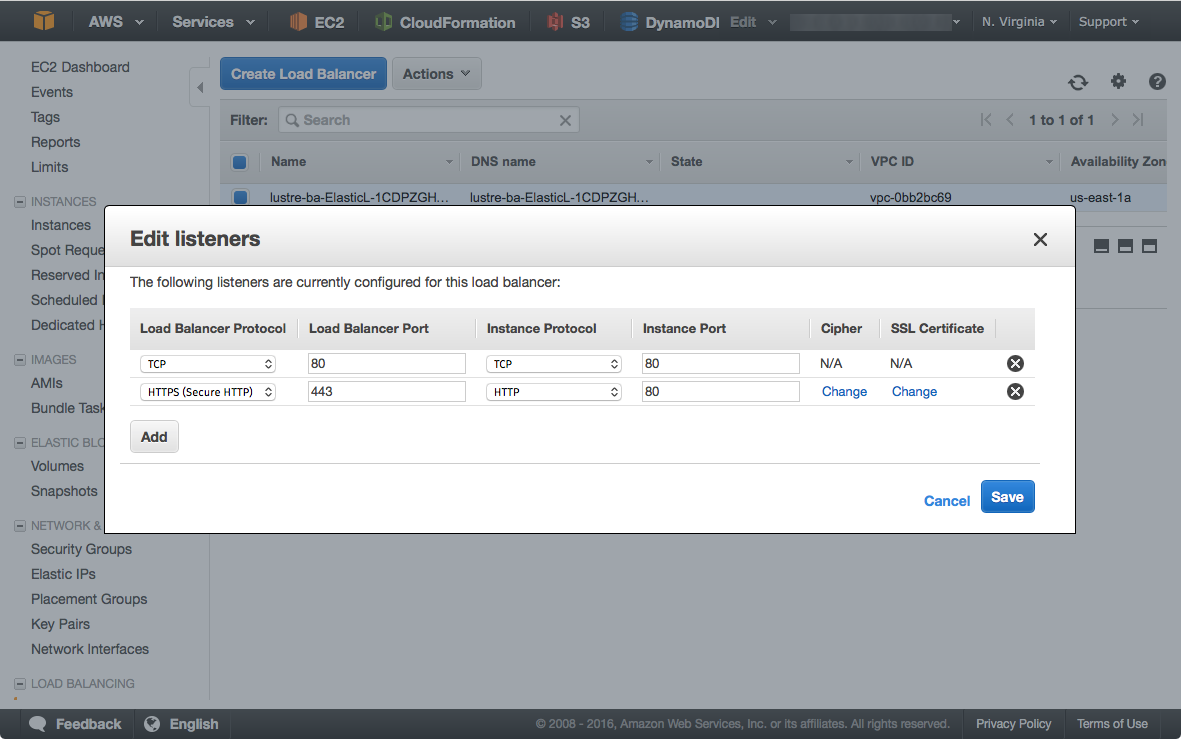Toggle the lustre-ba load balancer row checkbox
Screen dimensions: 1181x739
[240, 198]
